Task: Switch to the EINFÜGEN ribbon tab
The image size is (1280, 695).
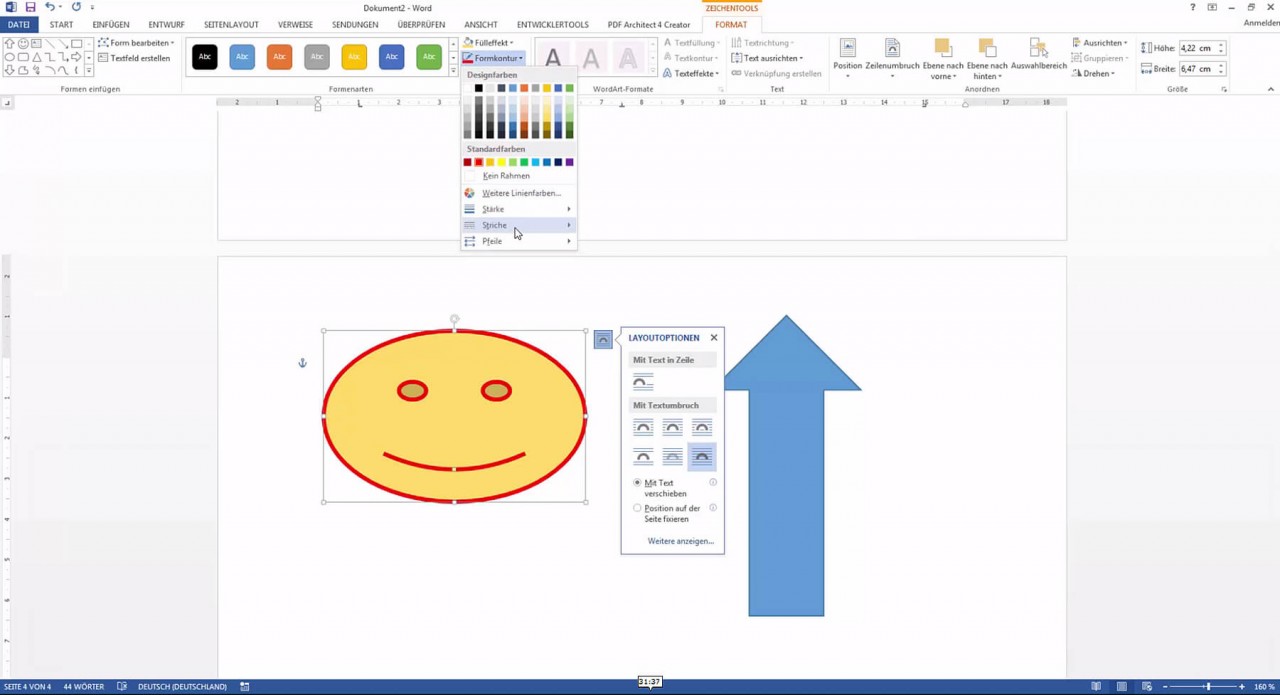Action: coord(110,24)
